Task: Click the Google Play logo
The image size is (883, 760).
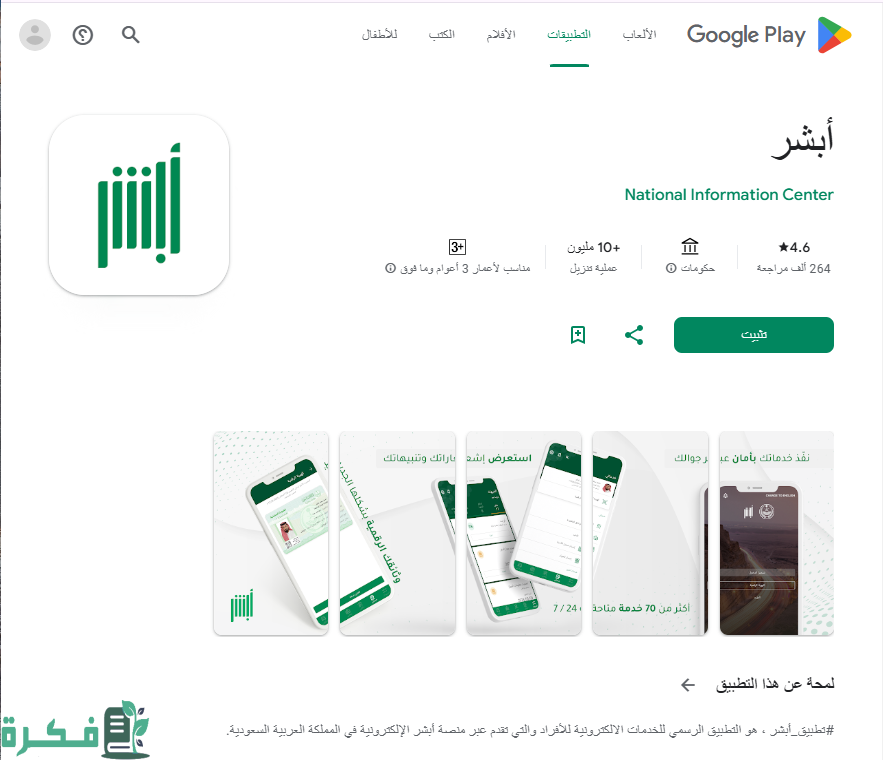Action: tap(769, 35)
